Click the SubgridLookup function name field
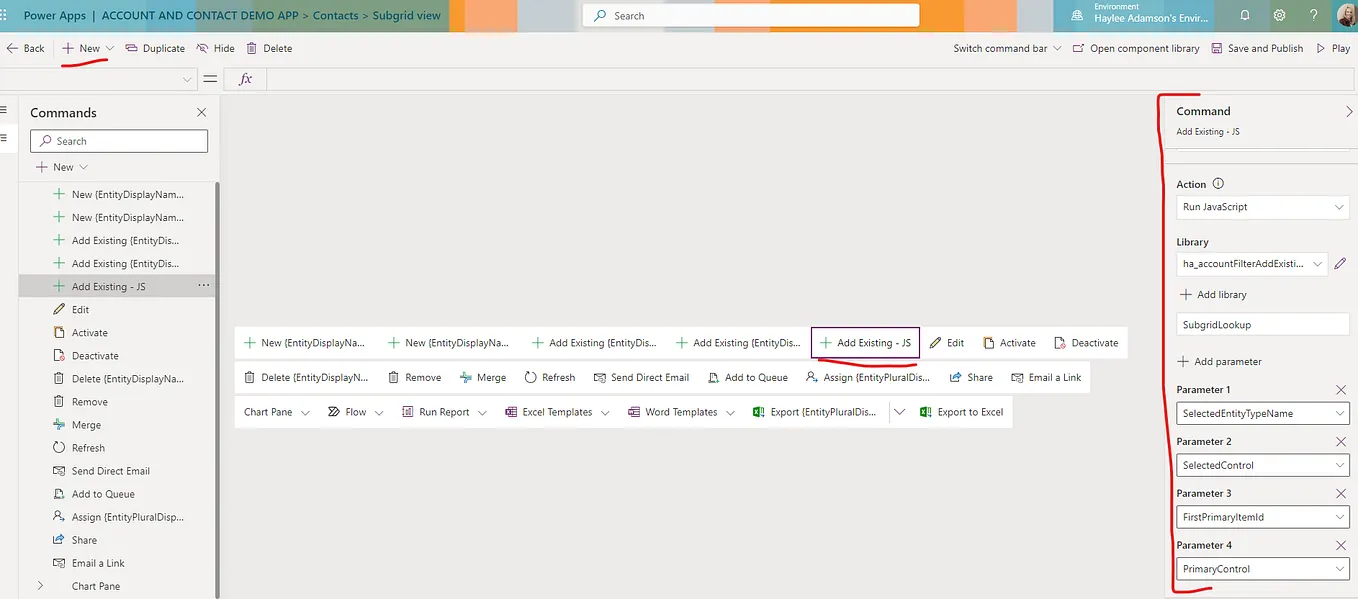The width and height of the screenshot is (1358, 599). coord(1263,325)
